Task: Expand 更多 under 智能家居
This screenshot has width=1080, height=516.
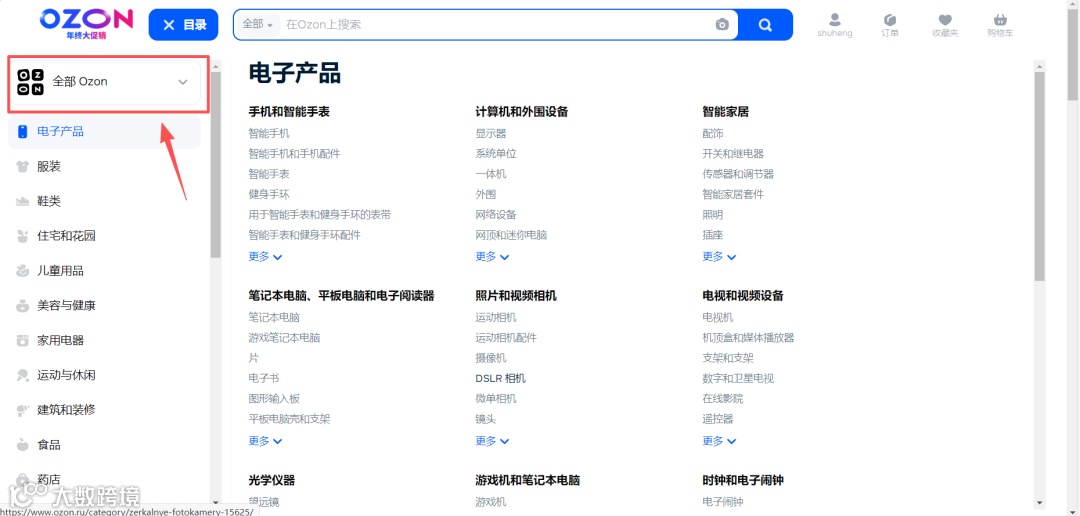Action: tap(719, 256)
